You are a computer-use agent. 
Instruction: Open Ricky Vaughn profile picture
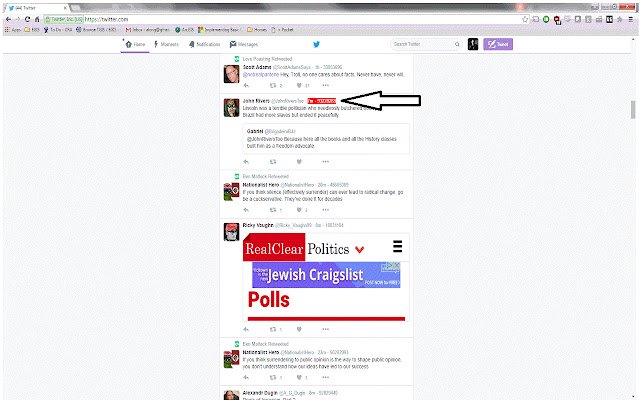231,232
